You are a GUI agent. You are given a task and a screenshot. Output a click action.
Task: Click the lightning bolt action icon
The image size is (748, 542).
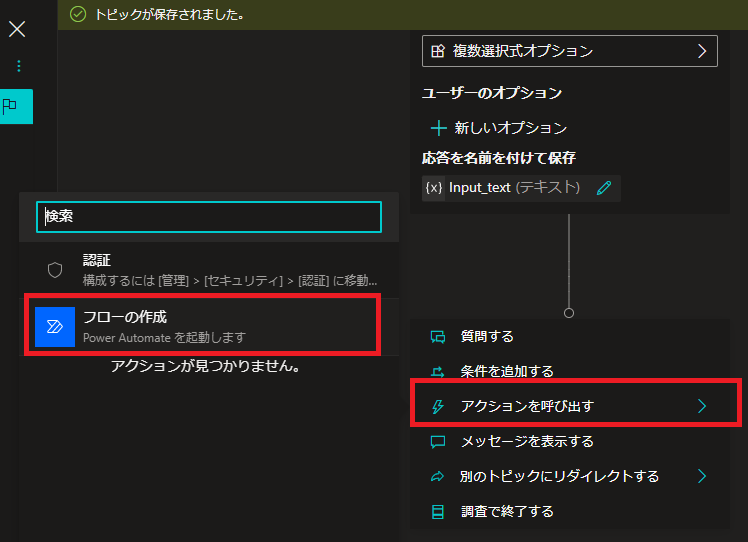pyautogui.click(x=437, y=406)
